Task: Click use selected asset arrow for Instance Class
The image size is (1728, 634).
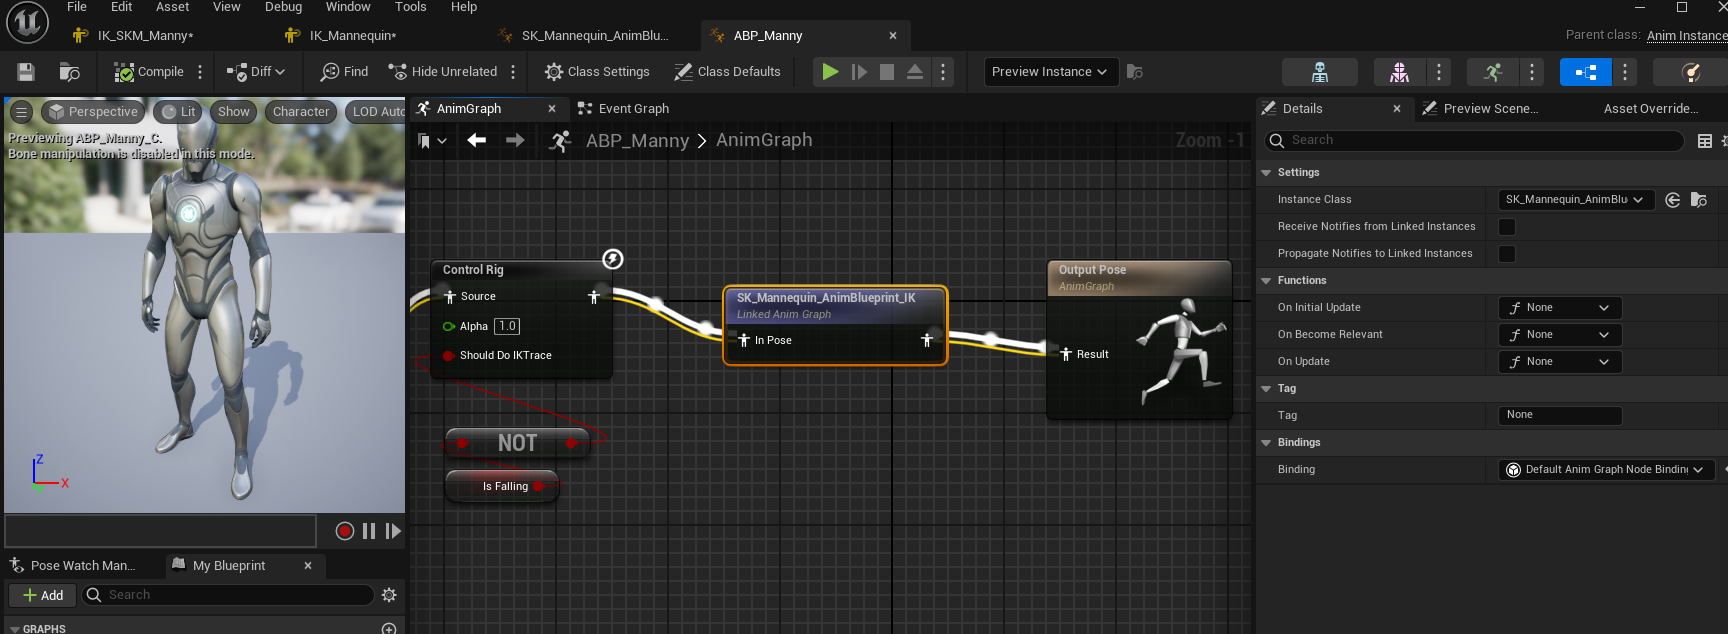Action: tap(1672, 200)
